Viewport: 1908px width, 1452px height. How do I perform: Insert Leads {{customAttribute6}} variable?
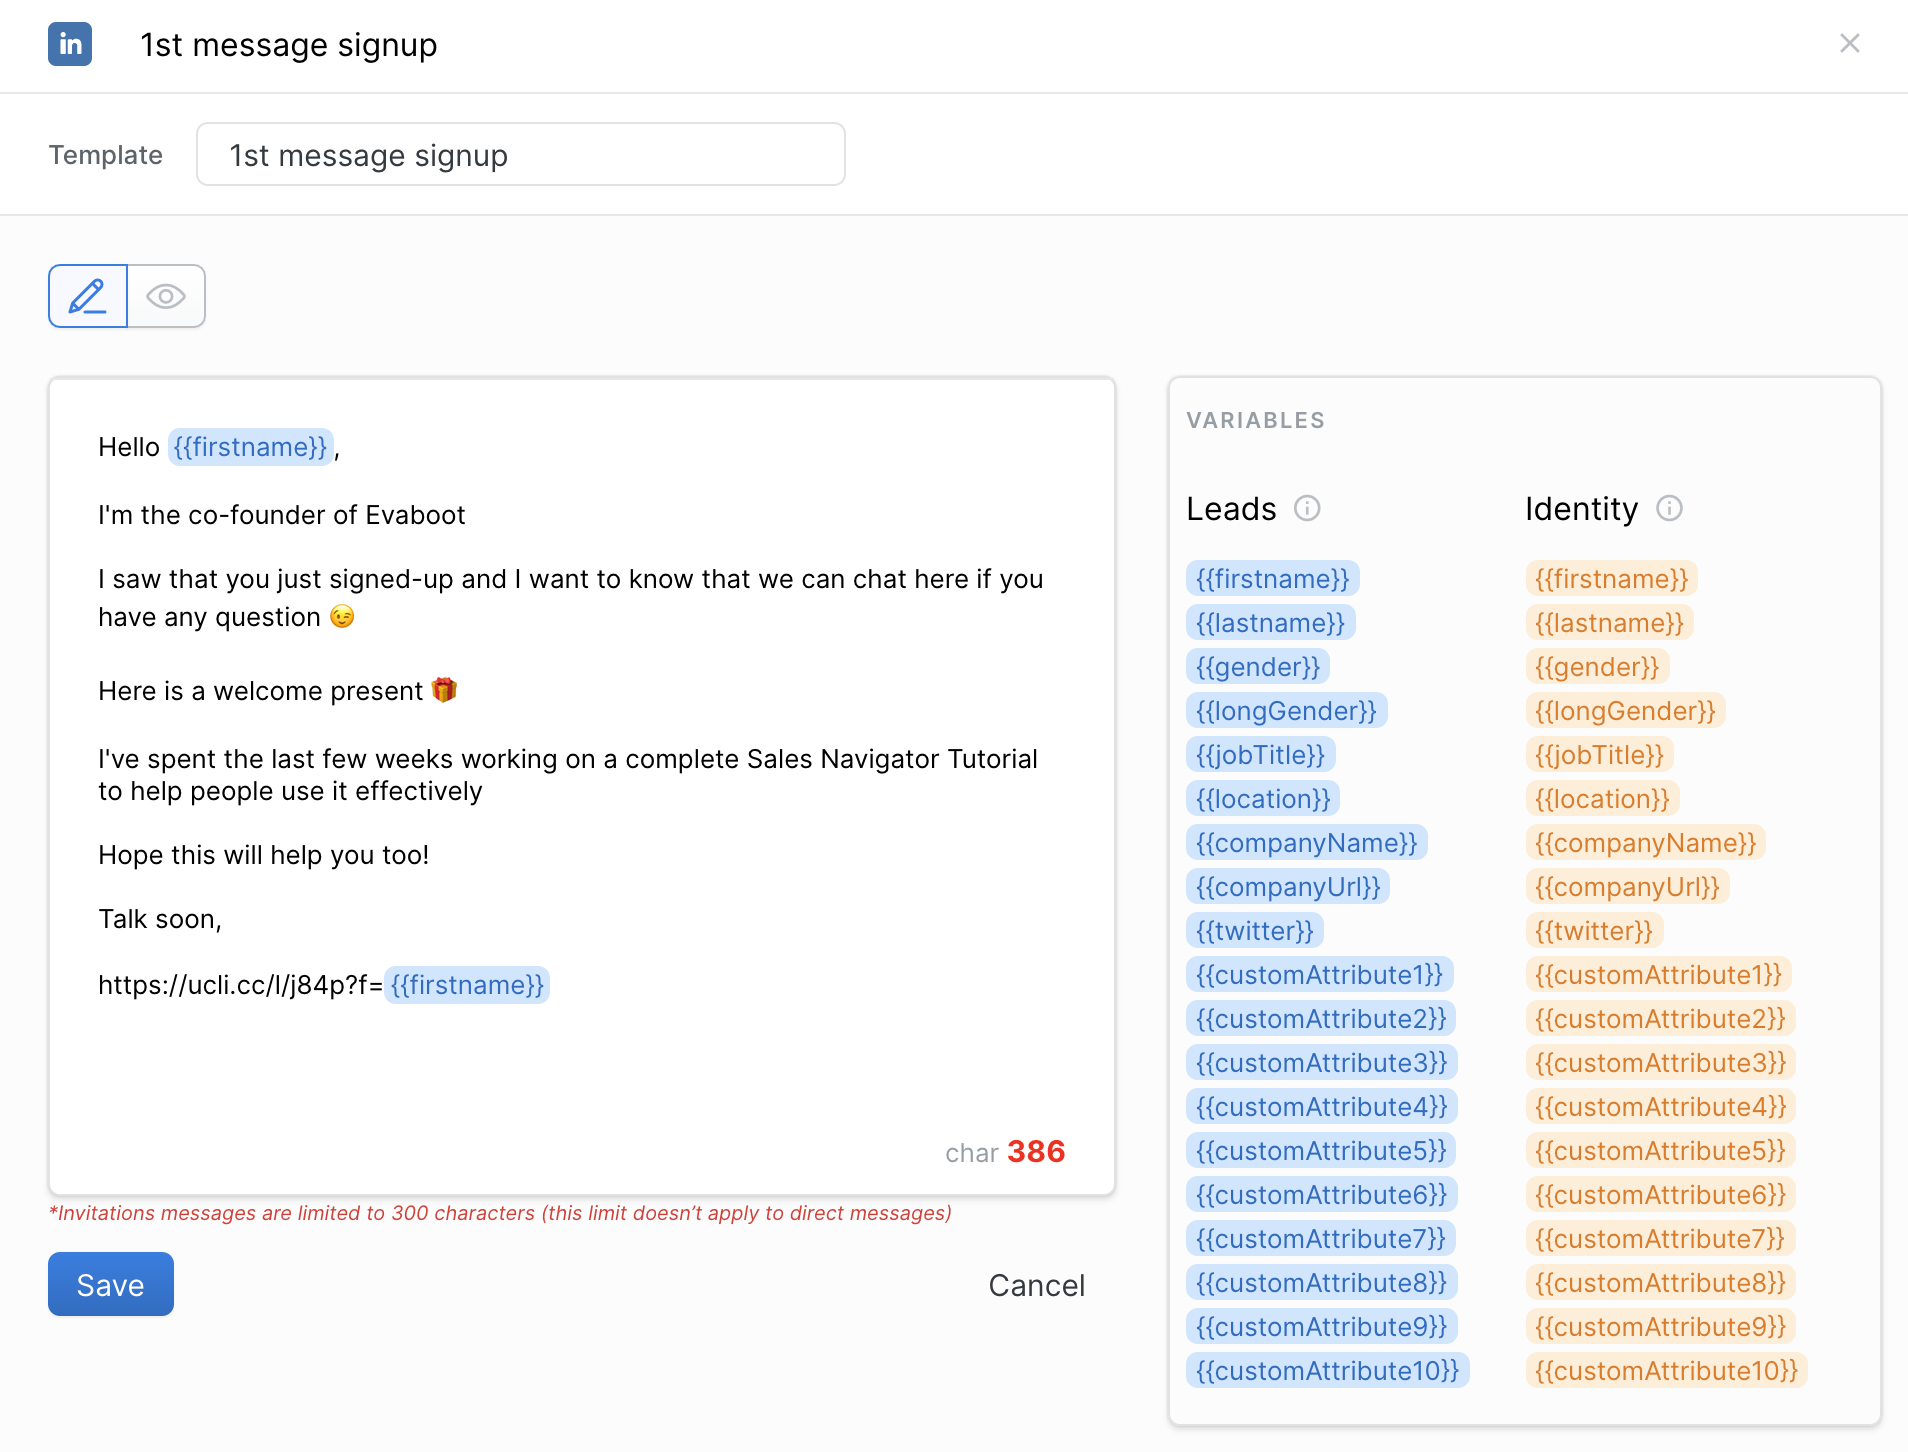pos(1322,1195)
